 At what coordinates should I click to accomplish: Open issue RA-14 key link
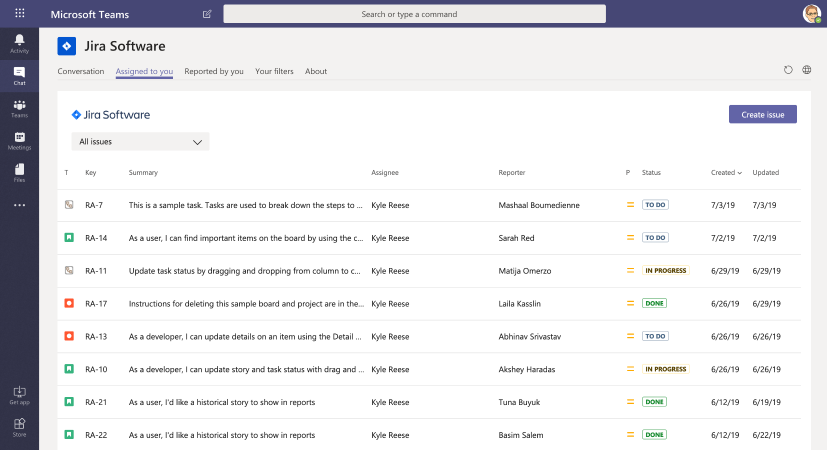[x=96, y=238]
